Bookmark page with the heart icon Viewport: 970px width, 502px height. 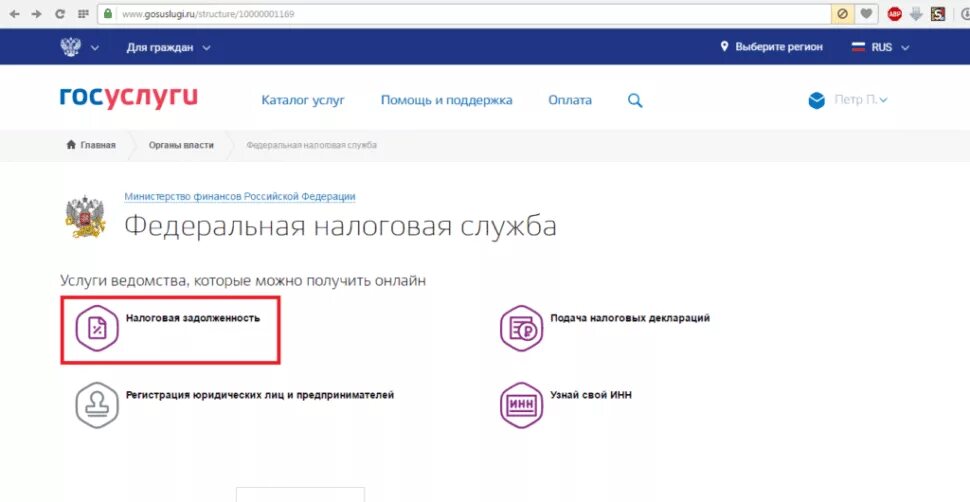click(x=867, y=14)
